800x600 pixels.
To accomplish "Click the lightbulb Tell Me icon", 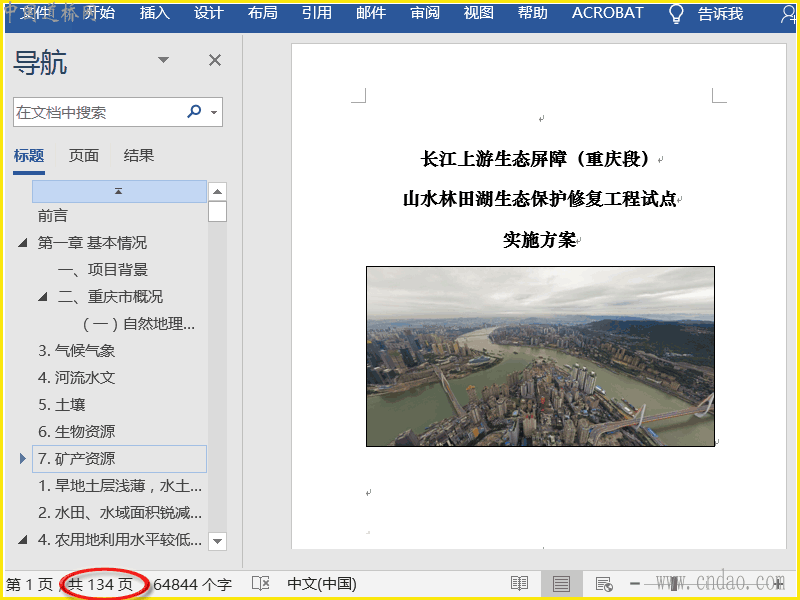I will point(676,13).
